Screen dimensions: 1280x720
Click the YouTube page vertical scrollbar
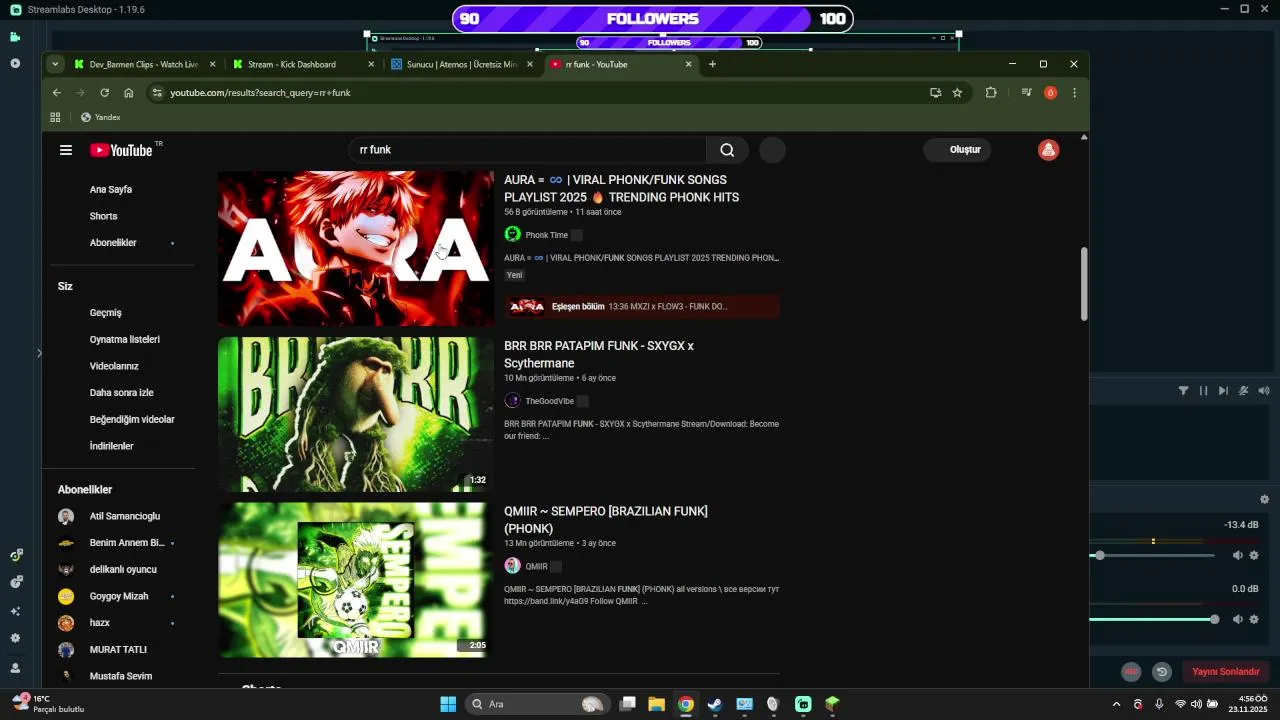pos(1084,284)
